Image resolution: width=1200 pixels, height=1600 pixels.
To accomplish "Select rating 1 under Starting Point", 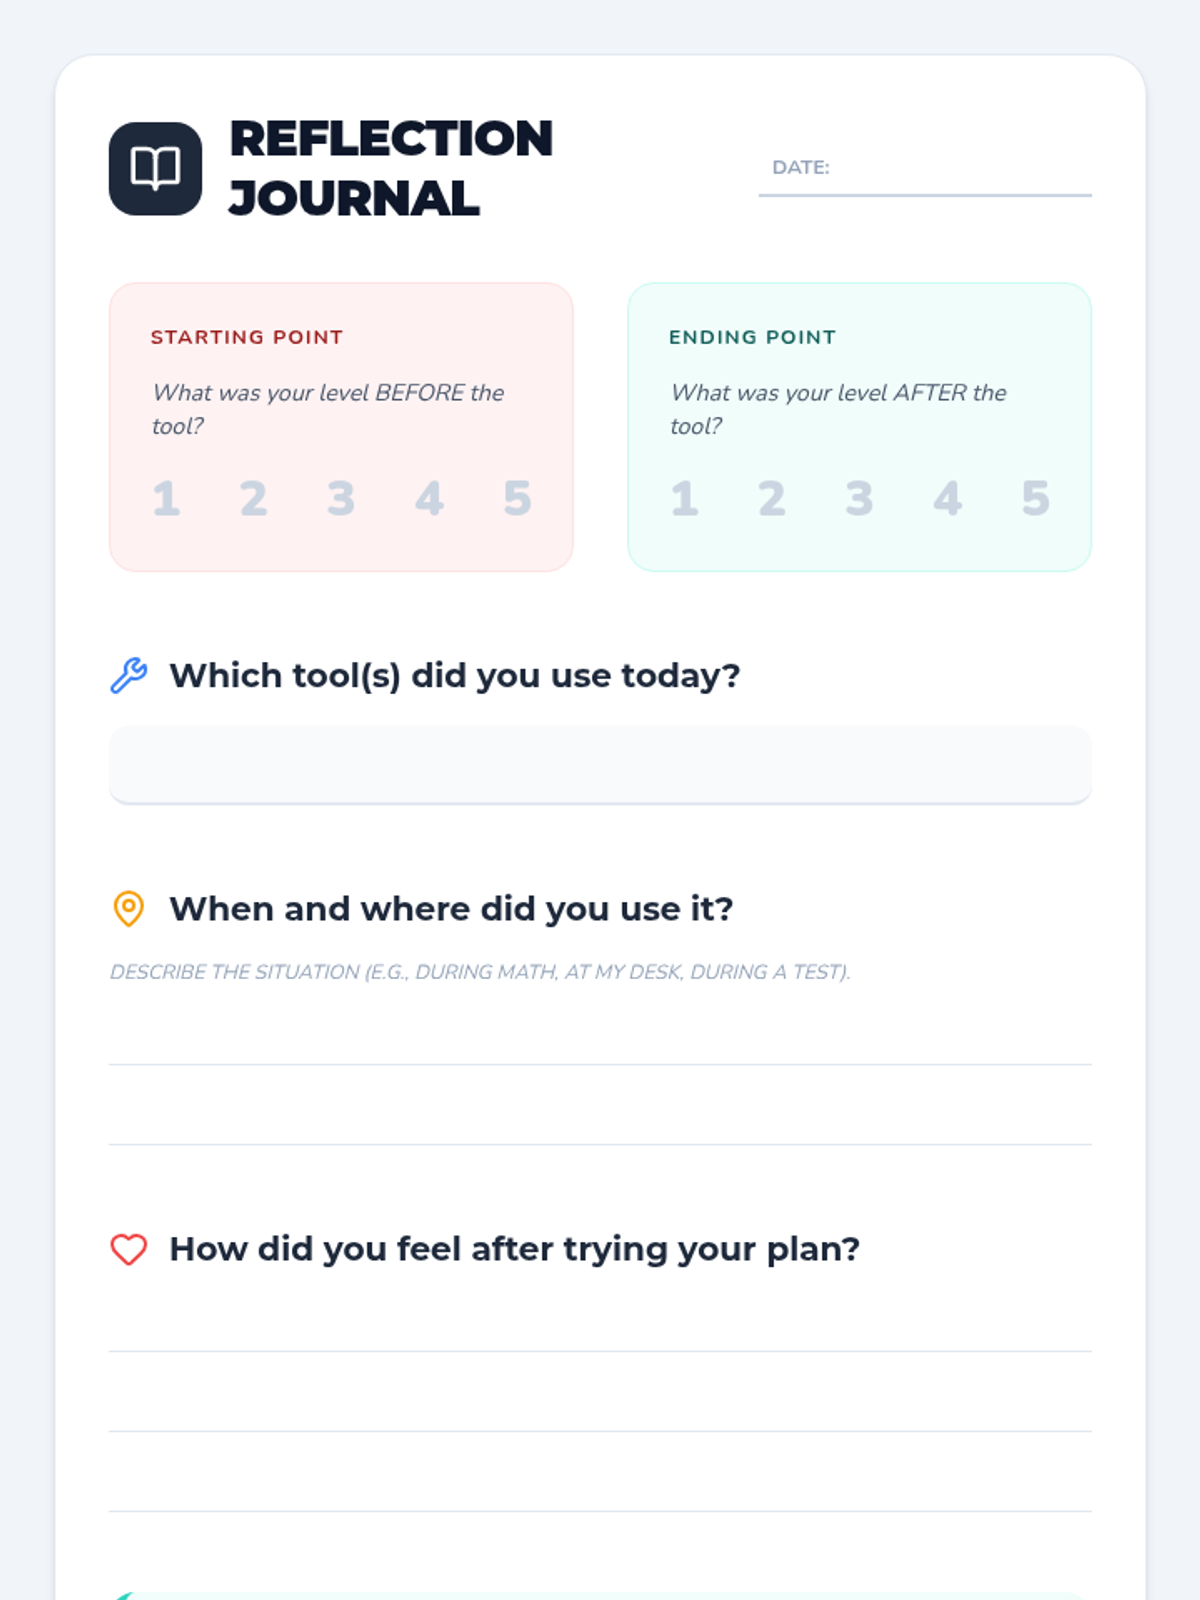I will point(166,498).
